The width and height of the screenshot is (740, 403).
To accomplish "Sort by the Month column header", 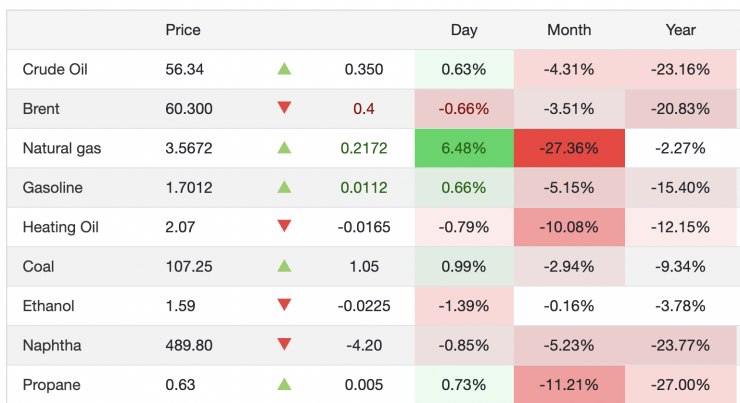I will coord(569,30).
